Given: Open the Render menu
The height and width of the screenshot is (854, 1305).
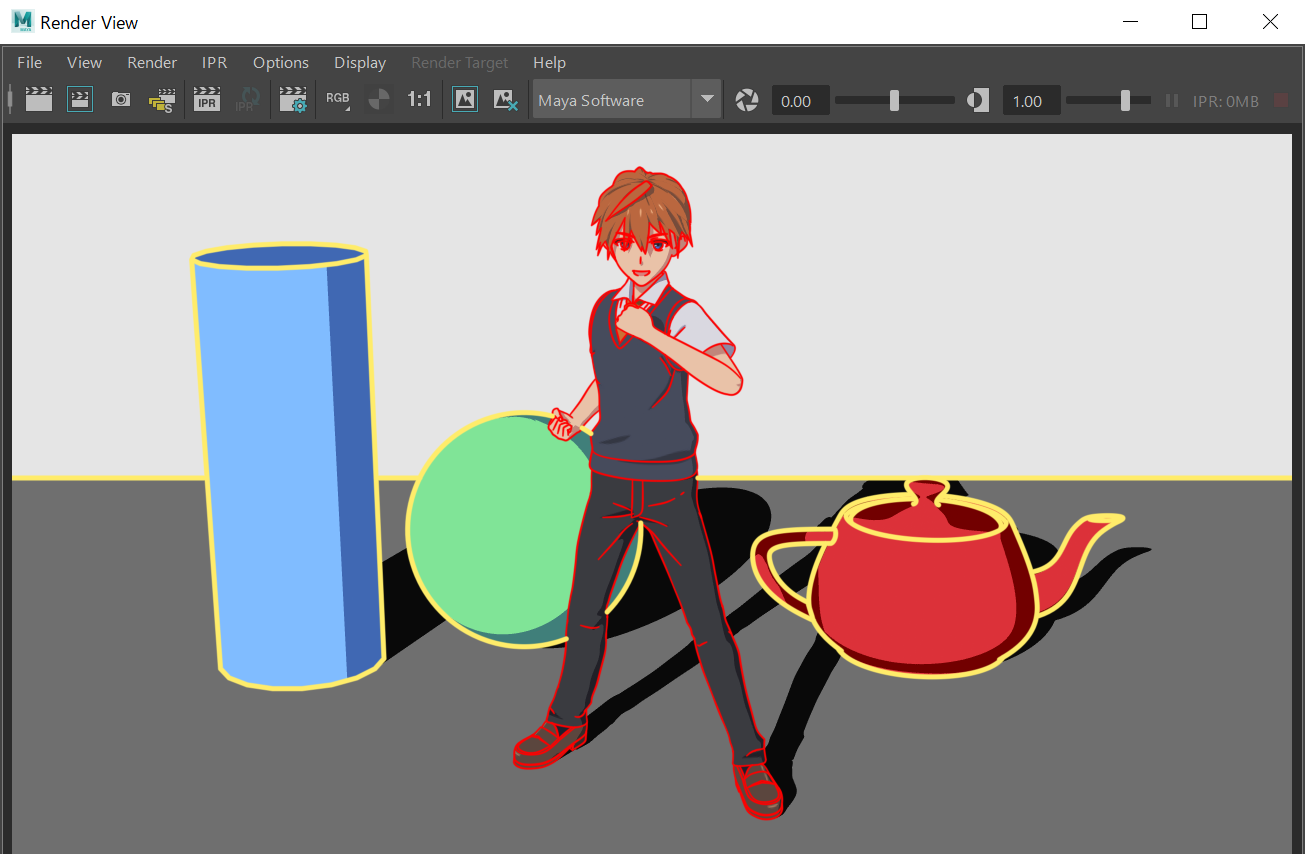Looking at the screenshot, I should pyautogui.click(x=152, y=63).
